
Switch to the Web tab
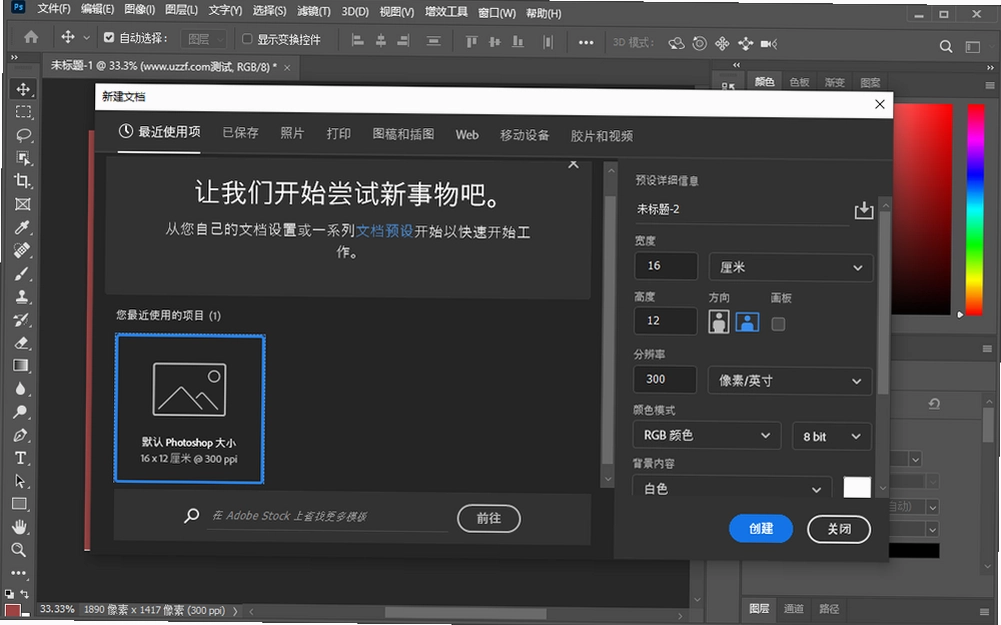pos(467,135)
